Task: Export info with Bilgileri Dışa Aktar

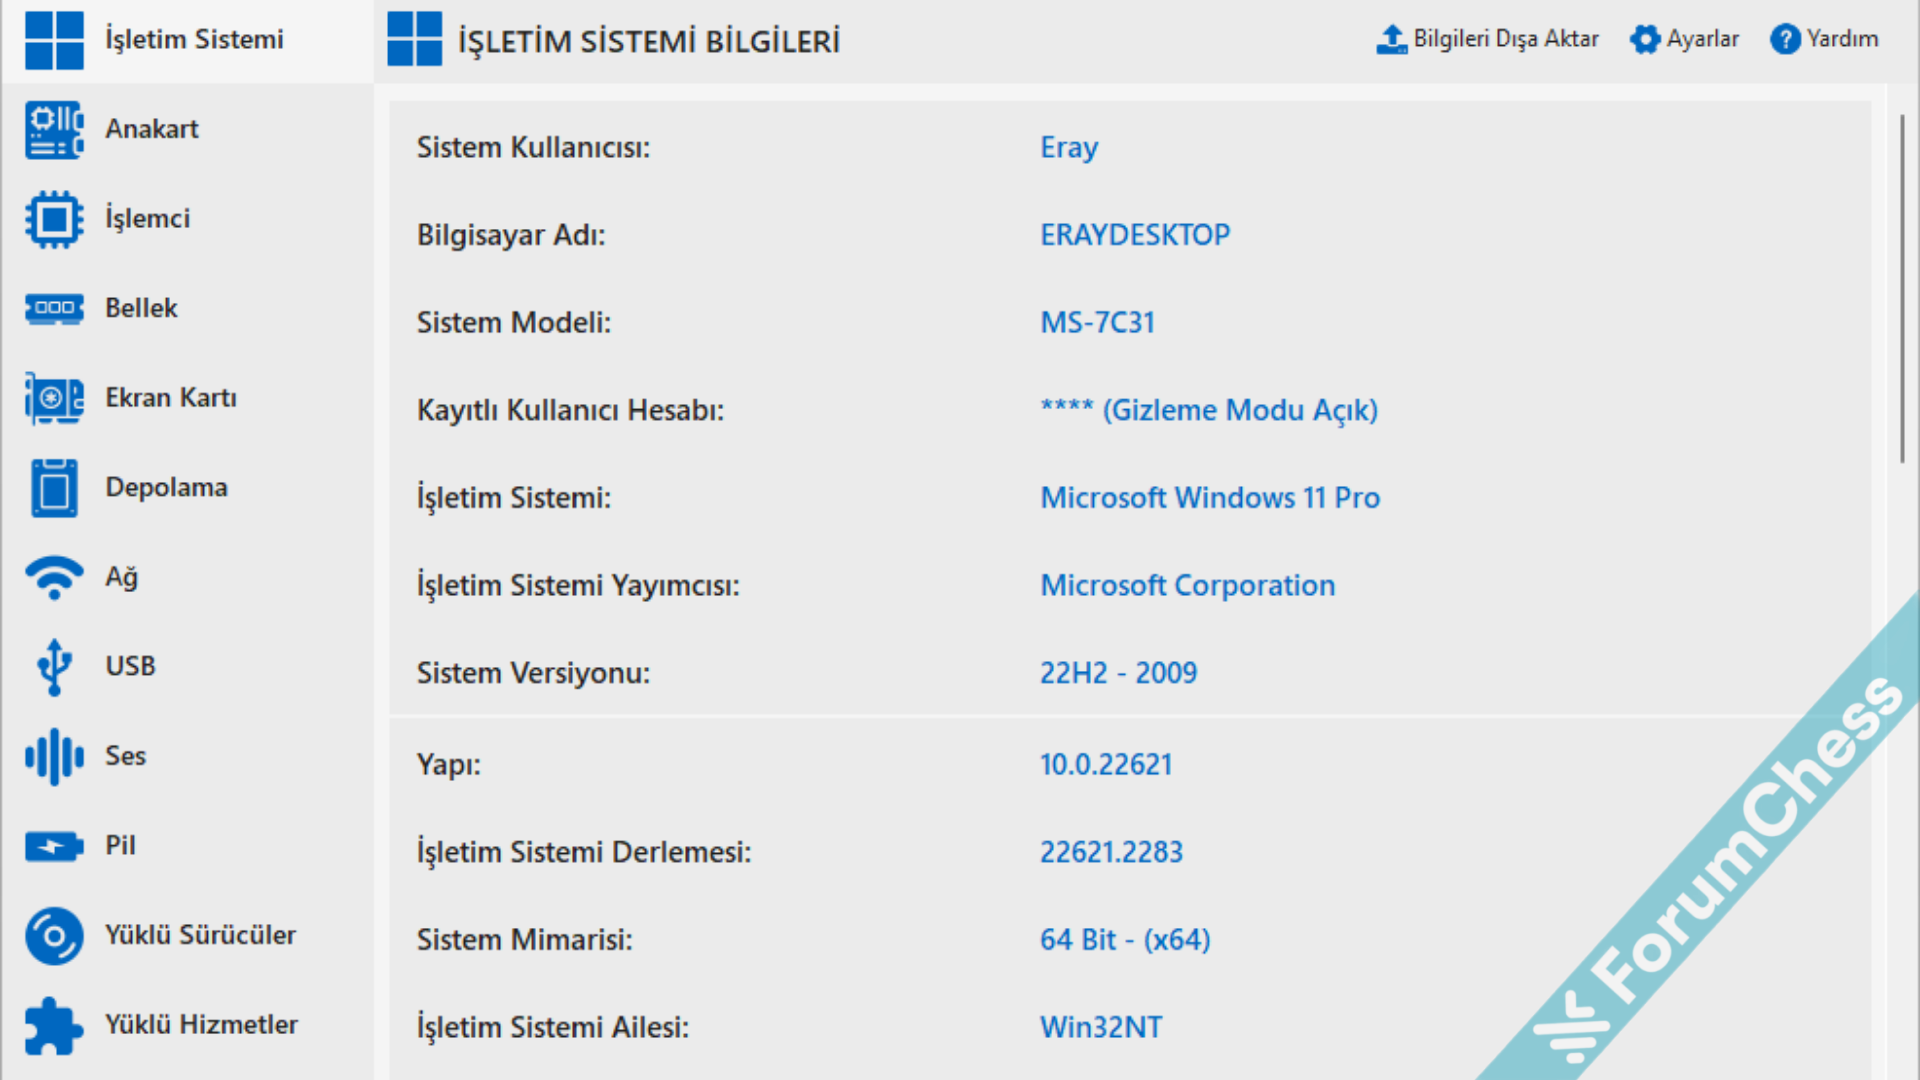Action: click(x=1487, y=39)
